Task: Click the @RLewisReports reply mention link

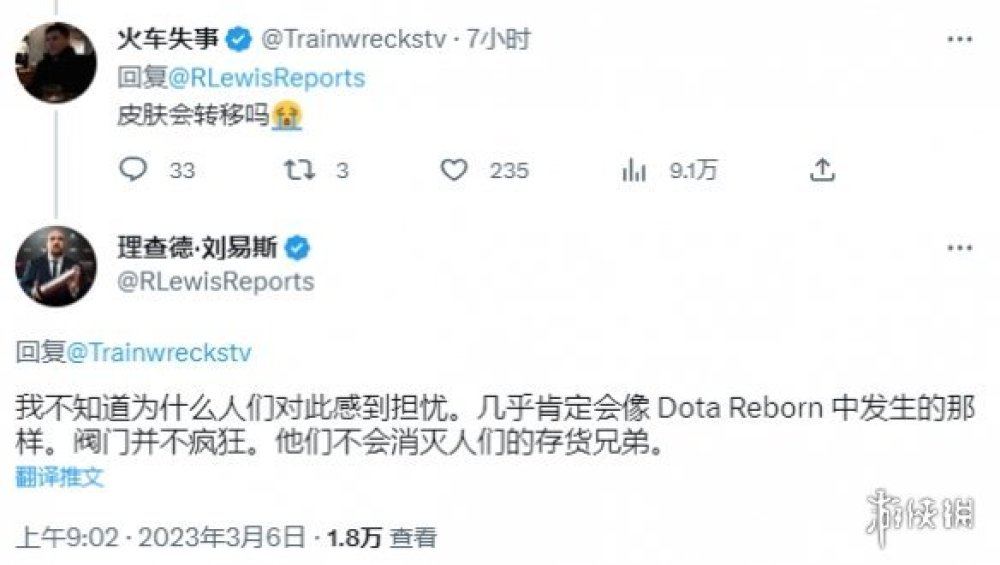Action: pyautogui.click(x=267, y=78)
